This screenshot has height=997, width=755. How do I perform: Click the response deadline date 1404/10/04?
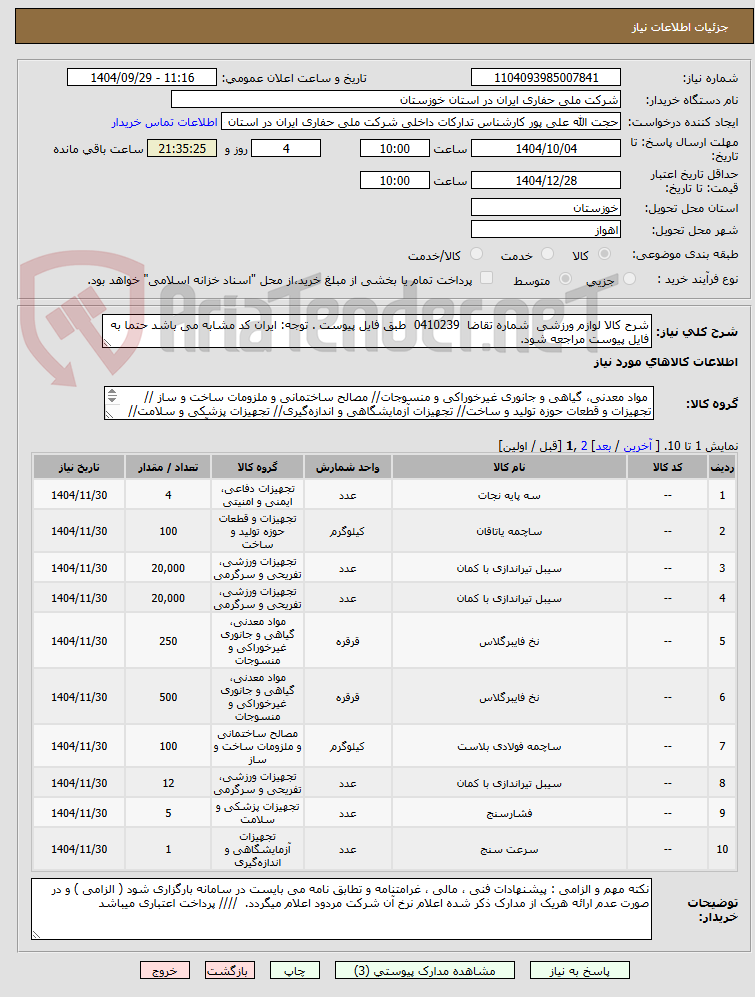tap(546, 148)
